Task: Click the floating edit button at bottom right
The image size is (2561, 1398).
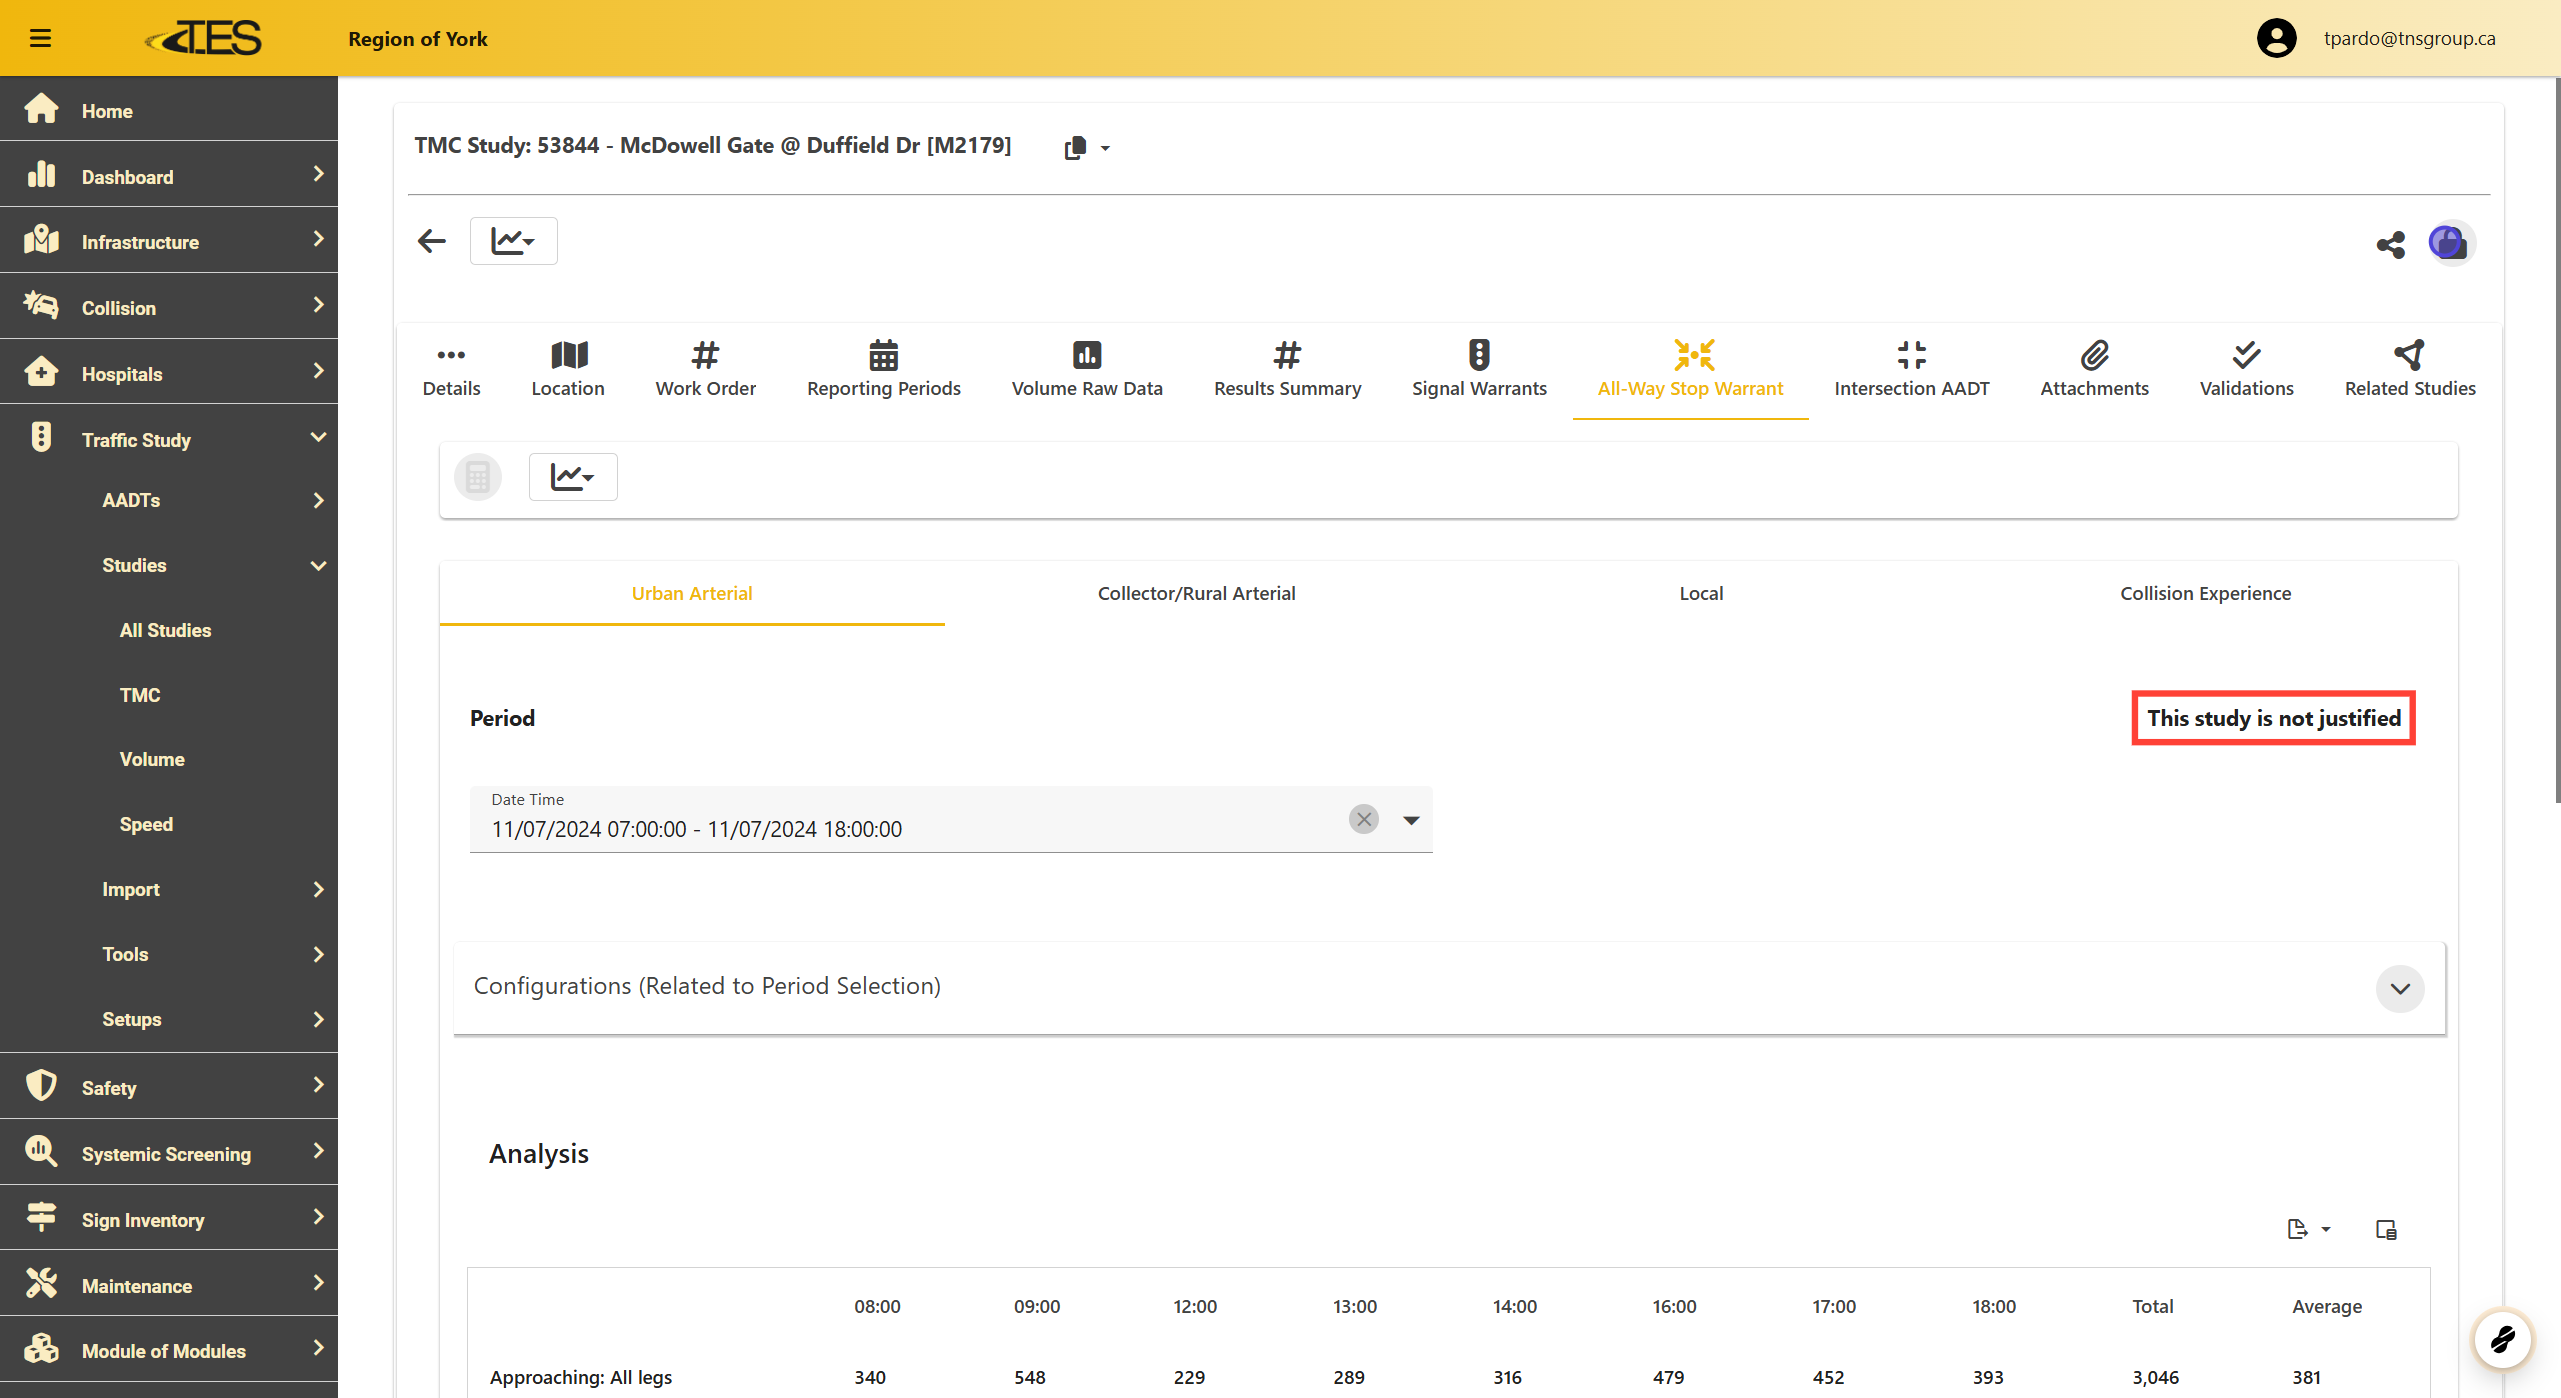Action: tap(2502, 1338)
